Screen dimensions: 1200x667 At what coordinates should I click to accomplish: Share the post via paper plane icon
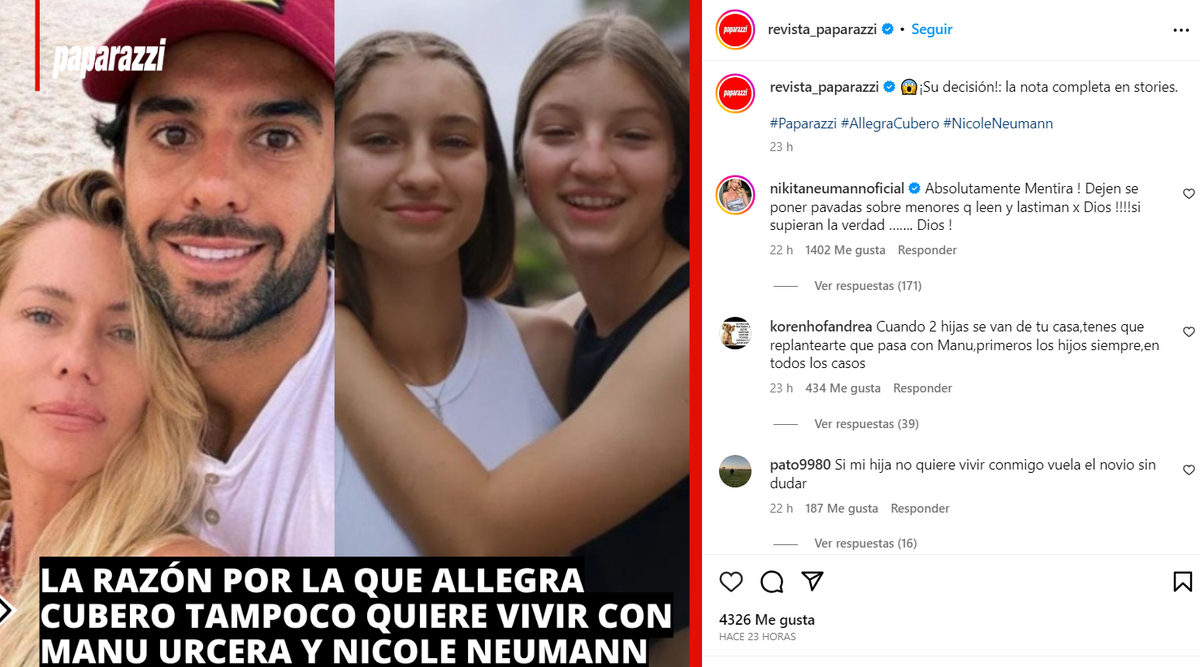[x=812, y=582]
